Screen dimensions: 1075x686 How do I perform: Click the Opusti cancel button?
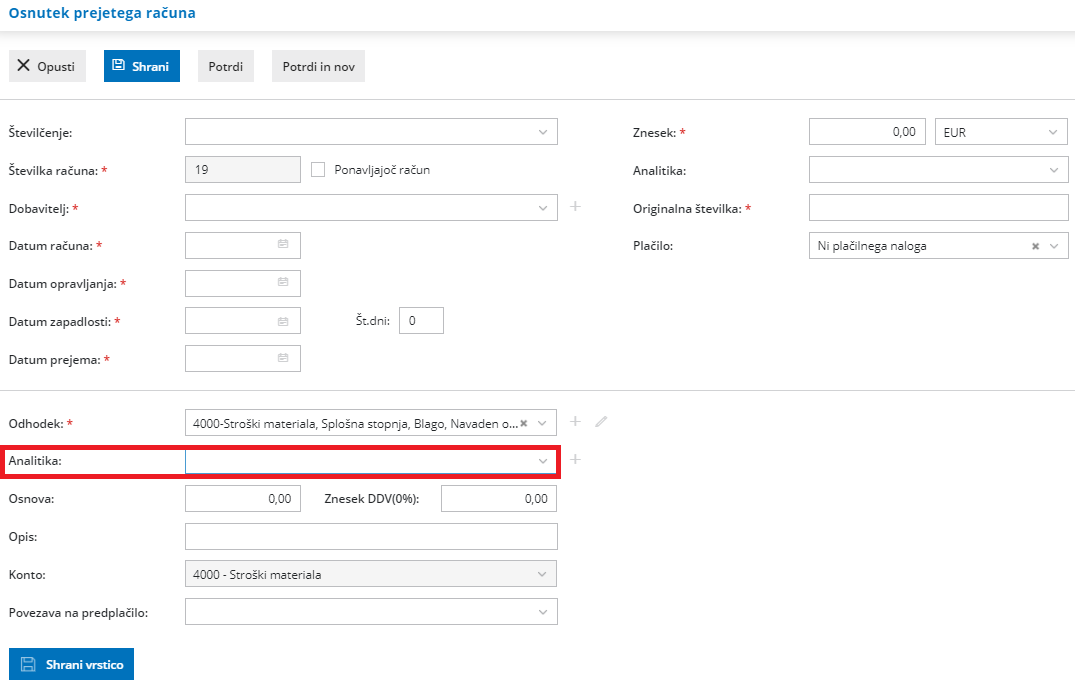click(x=47, y=66)
